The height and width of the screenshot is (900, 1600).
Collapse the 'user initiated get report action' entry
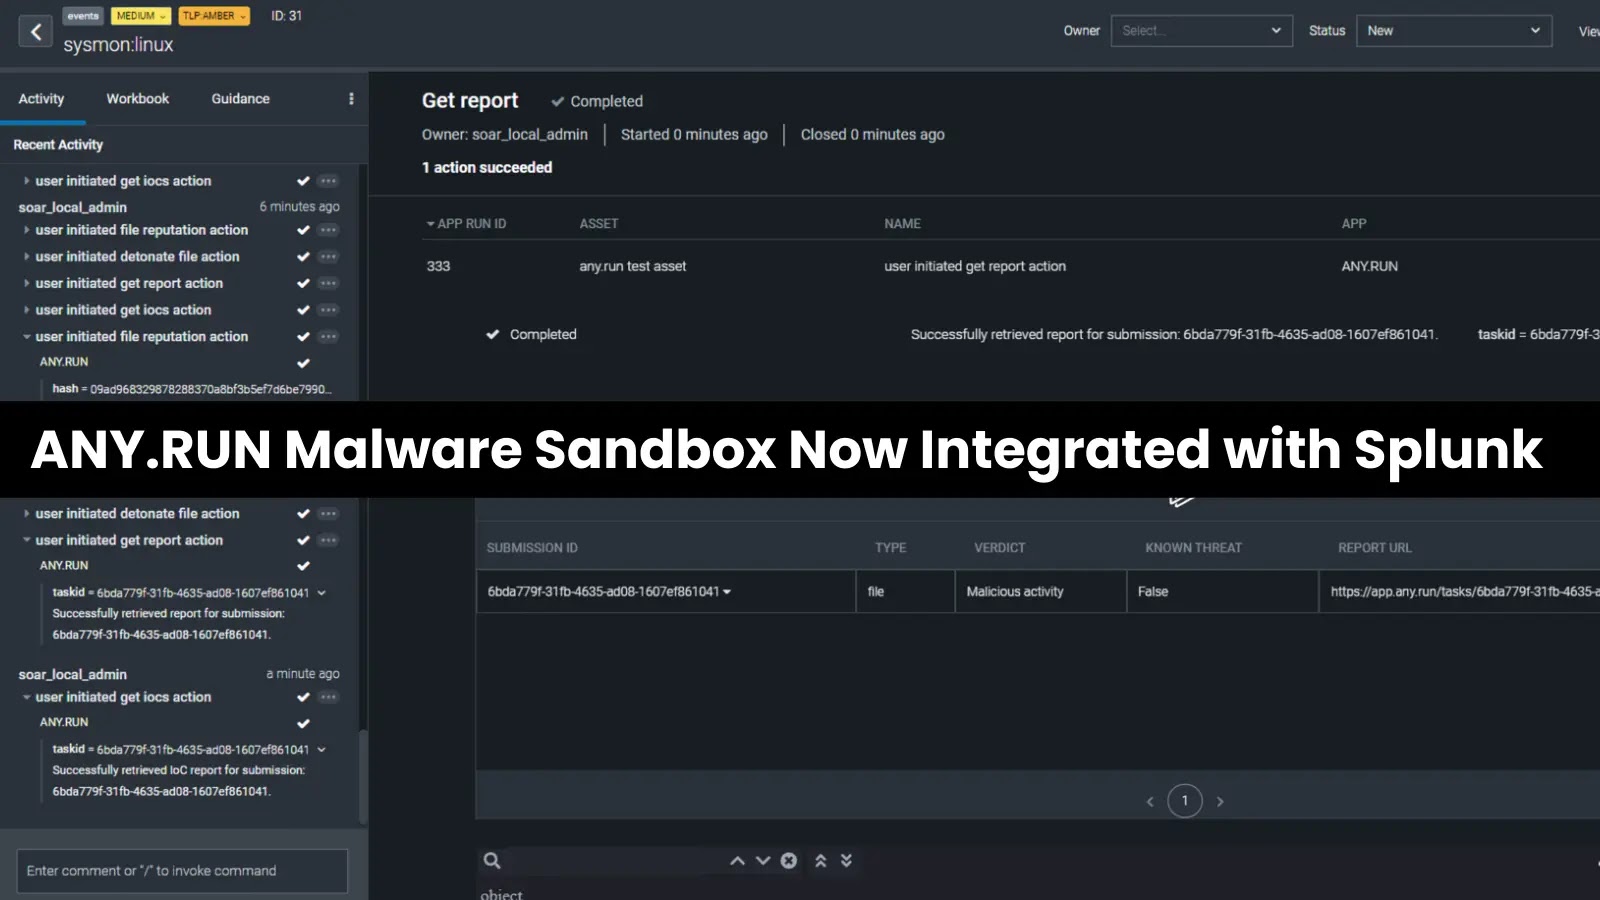[x=26, y=540]
